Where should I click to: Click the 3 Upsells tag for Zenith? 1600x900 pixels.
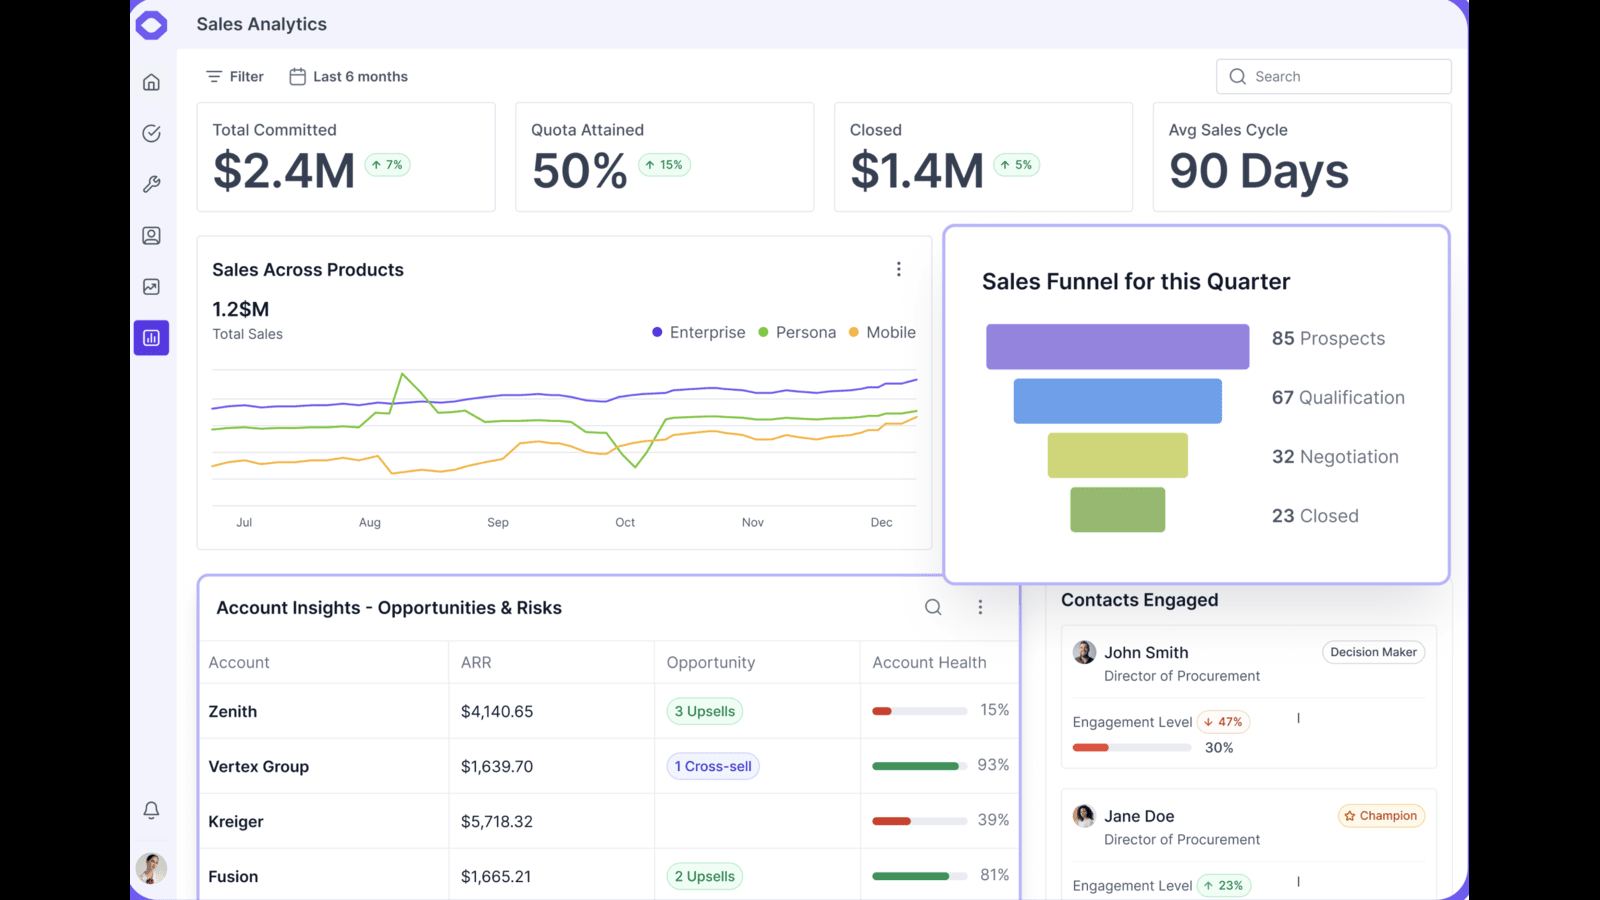705,711
